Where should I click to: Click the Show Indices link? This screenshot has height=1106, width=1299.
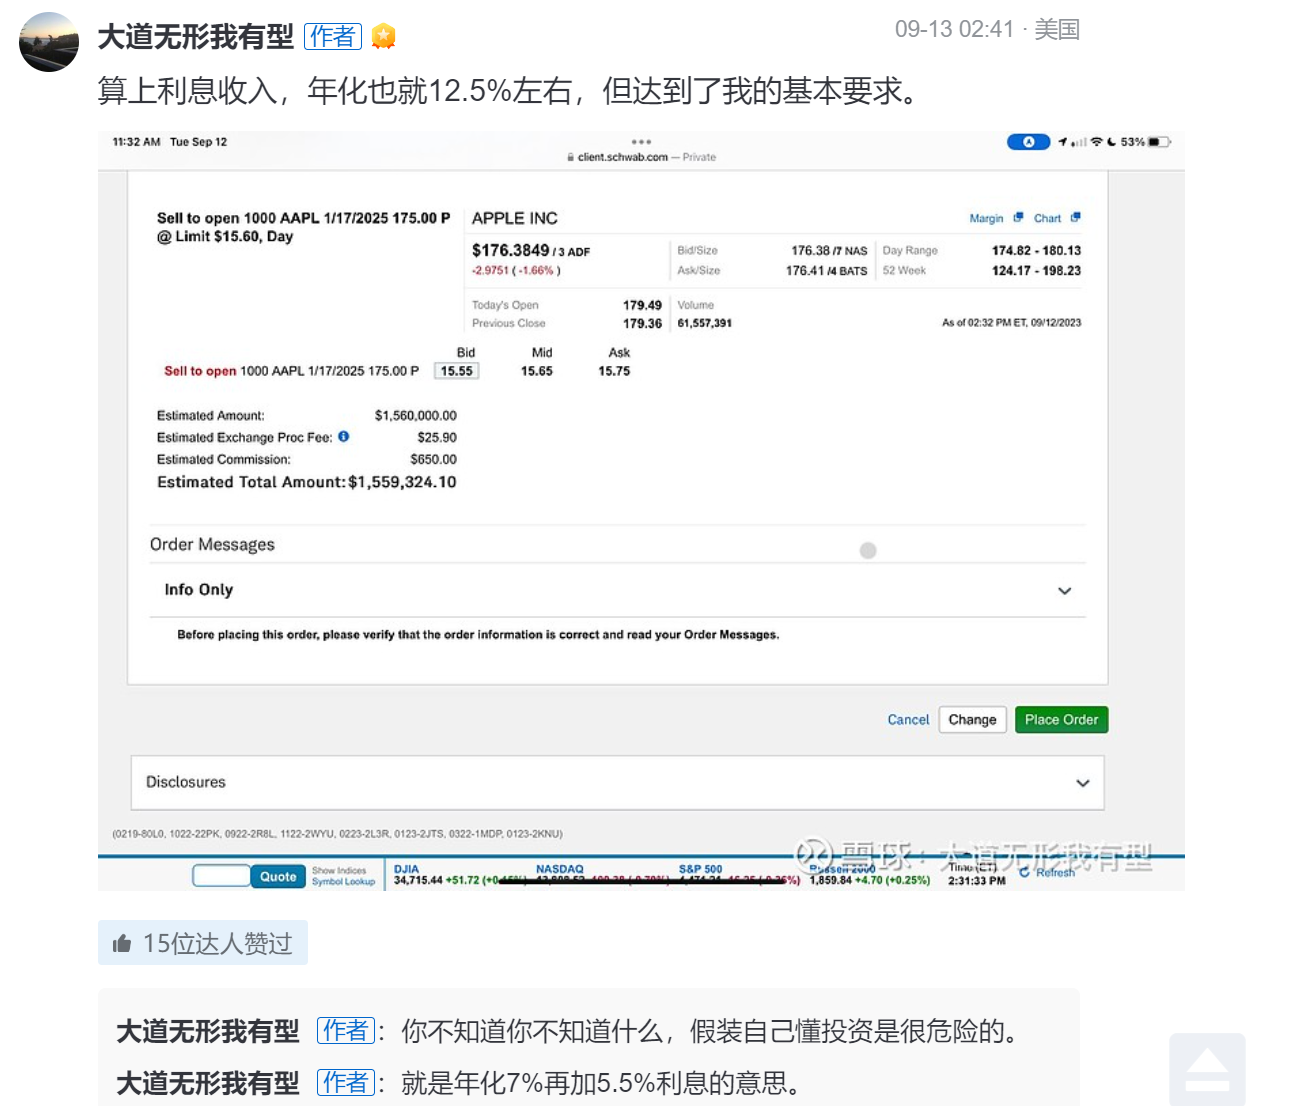[339, 871]
